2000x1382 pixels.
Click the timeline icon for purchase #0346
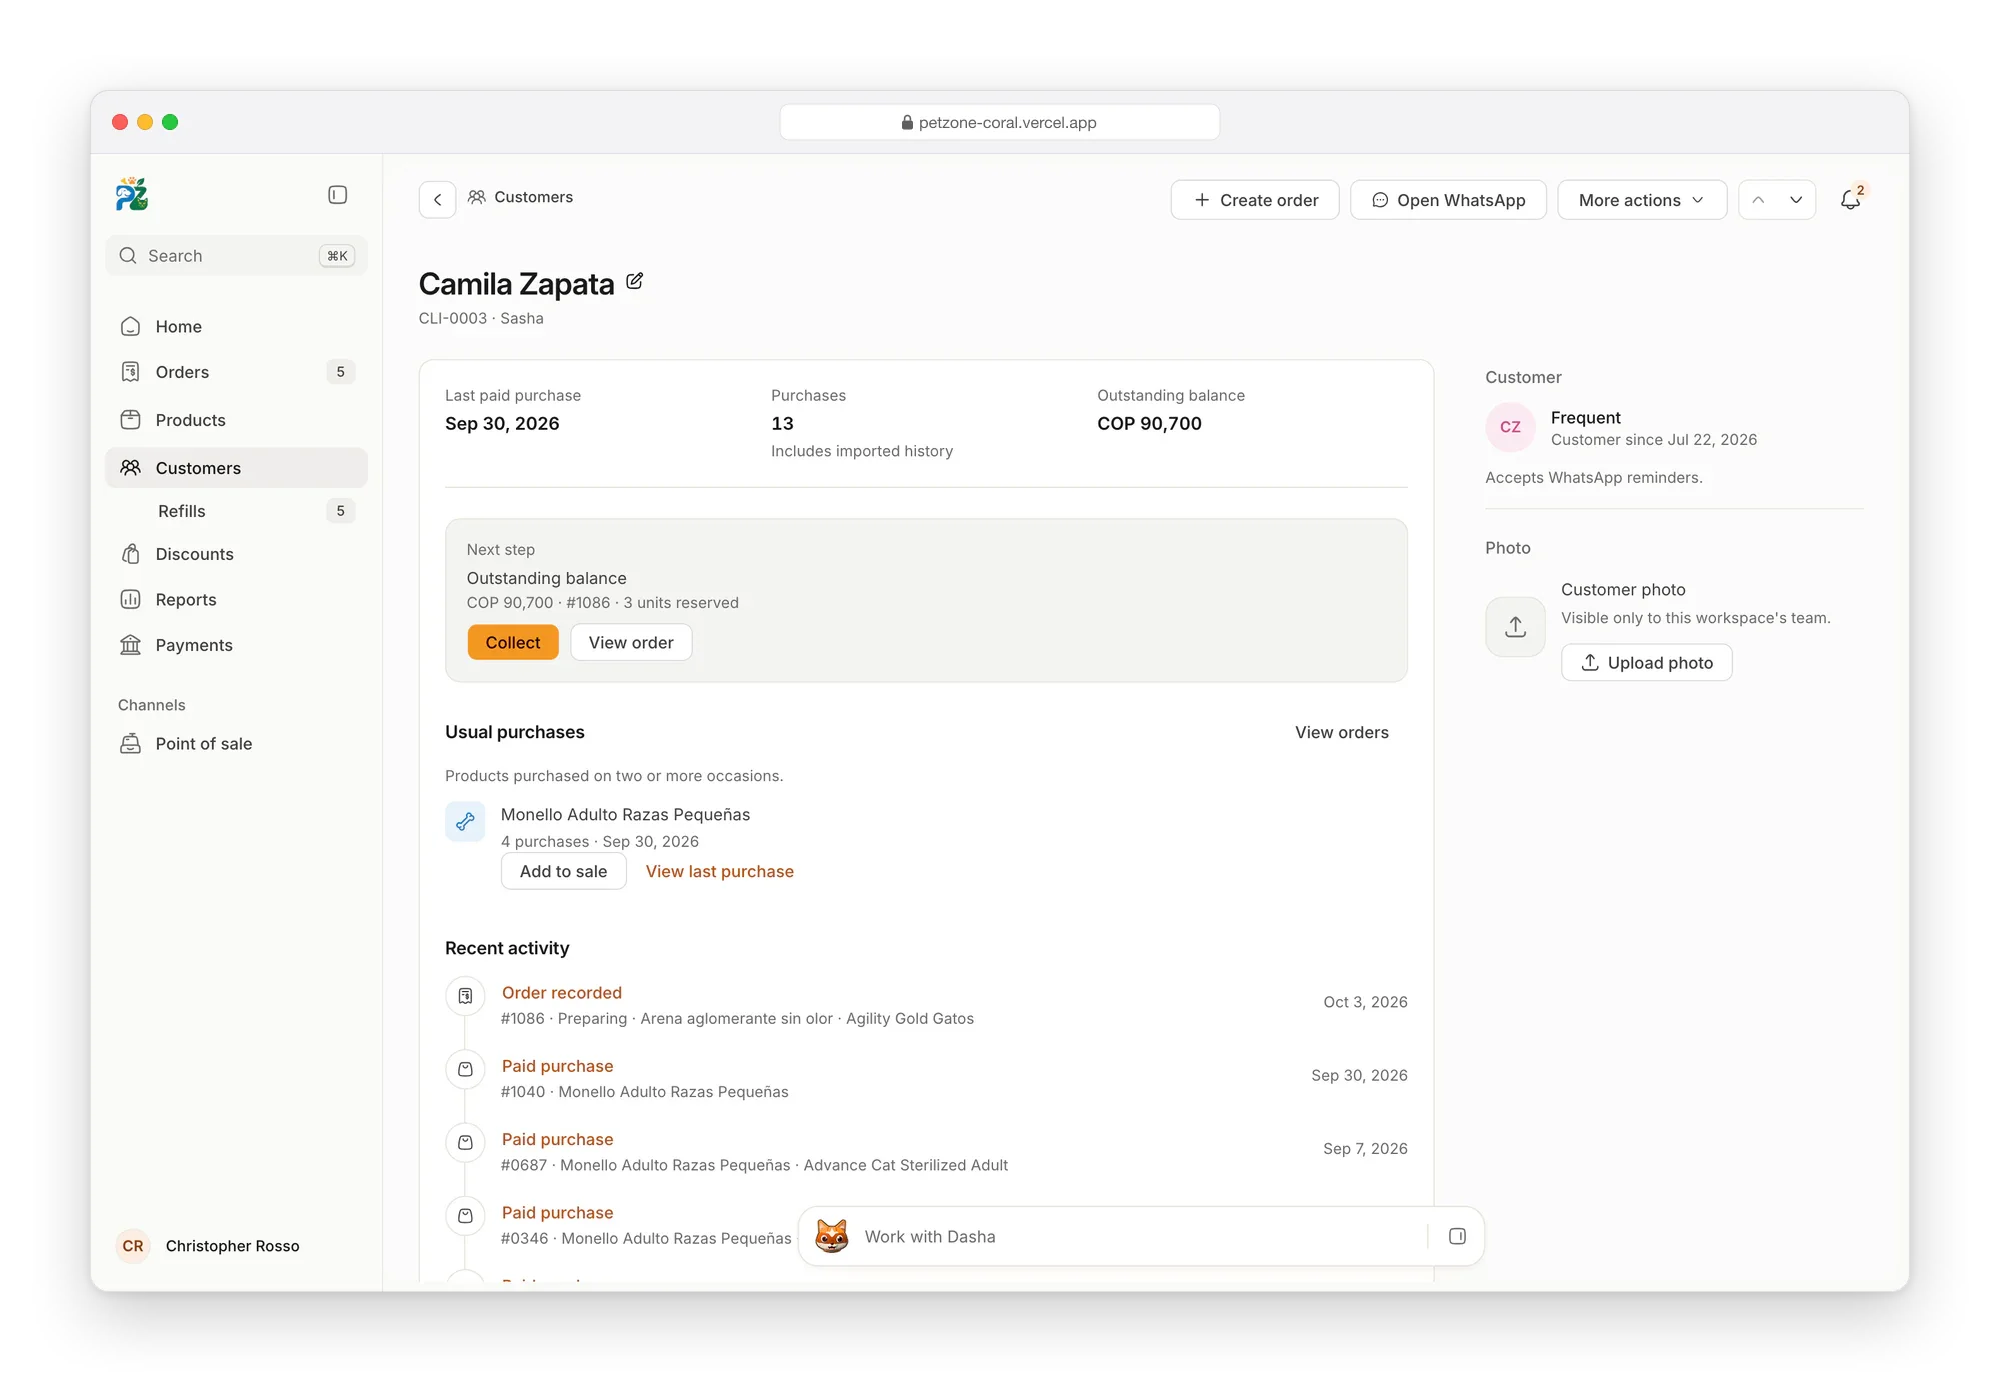[465, 1216]
